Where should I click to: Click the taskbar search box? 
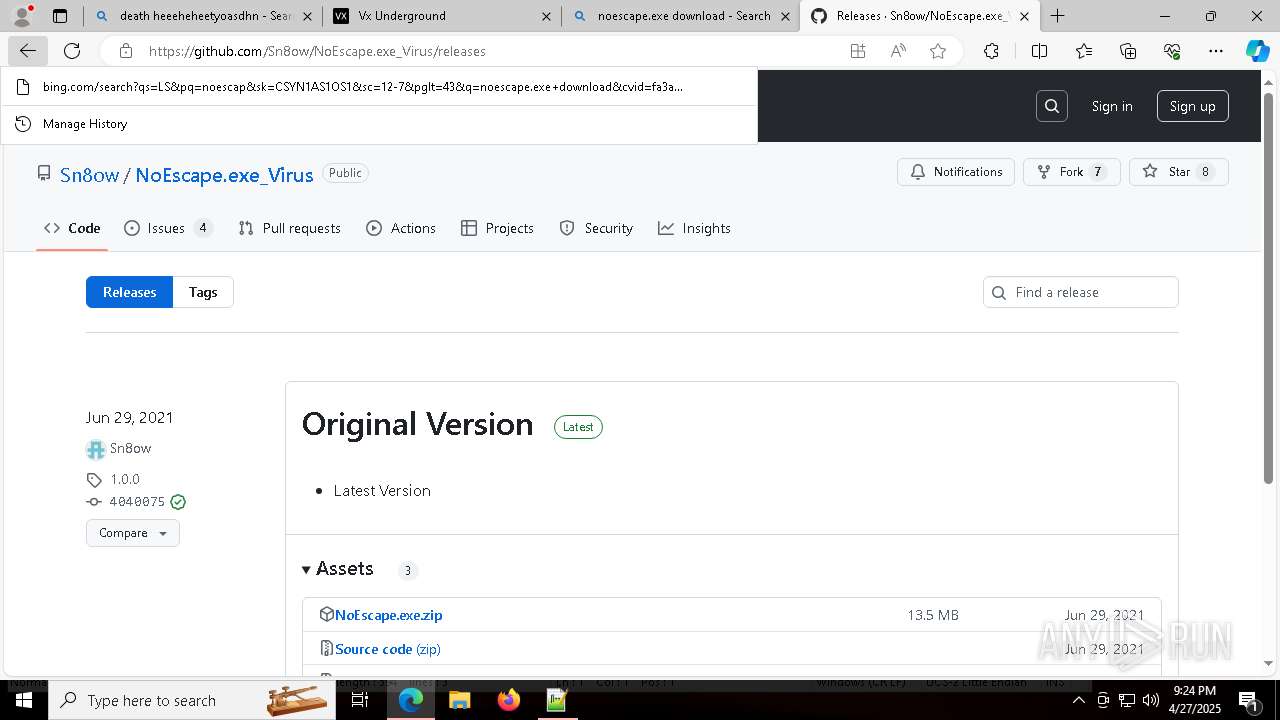[x=193, y=700]
